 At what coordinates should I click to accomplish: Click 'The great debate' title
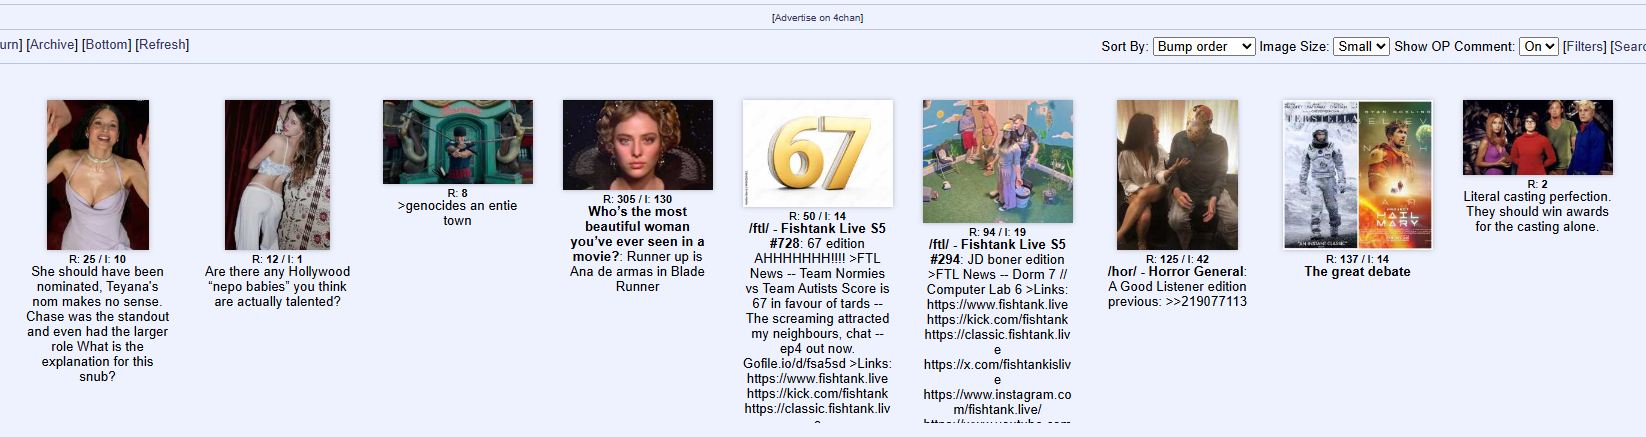1357,272
